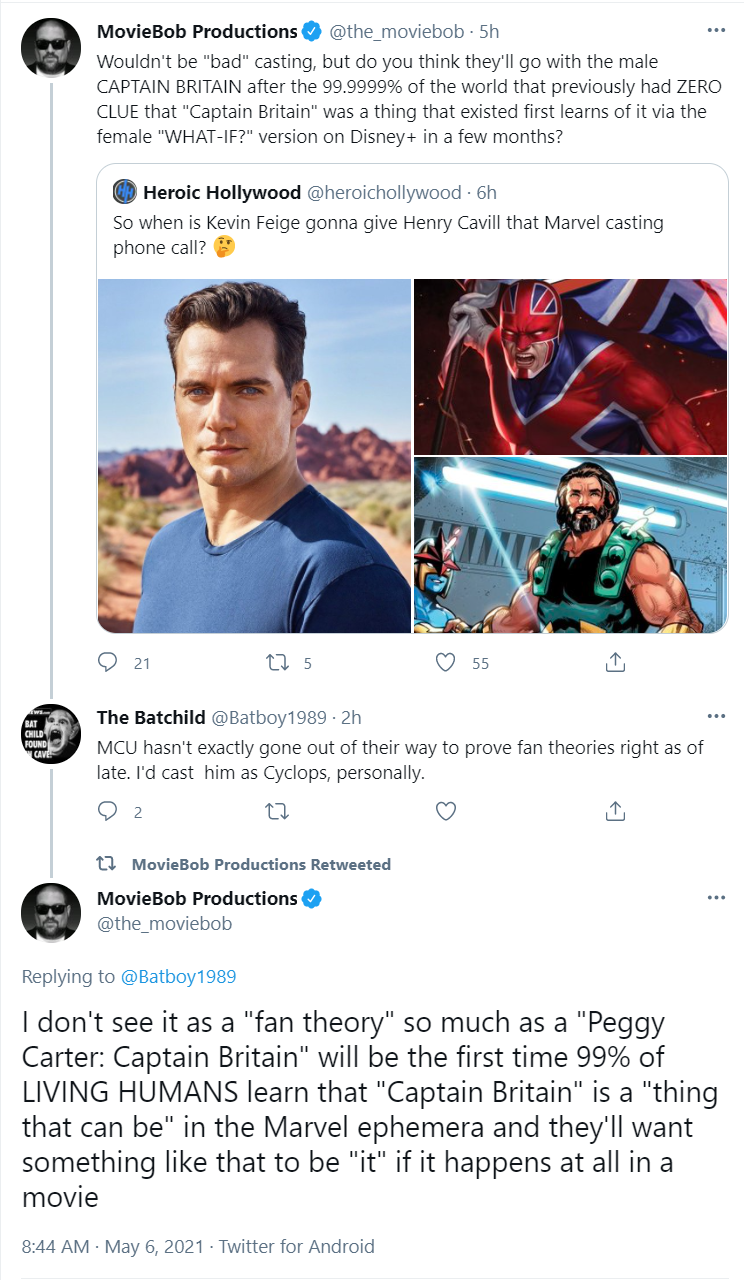View the bearded comic character image
This screenshot has width=744, height=1280.
pyautogui.click(x=571, y=545)
